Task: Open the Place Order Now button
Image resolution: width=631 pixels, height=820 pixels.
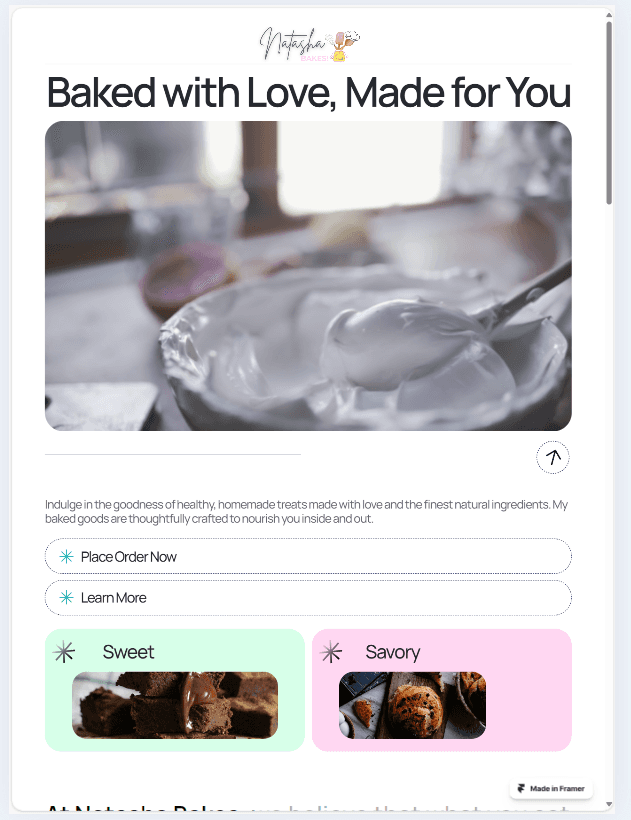Action: pyautogui.click(x=308, y=556)
